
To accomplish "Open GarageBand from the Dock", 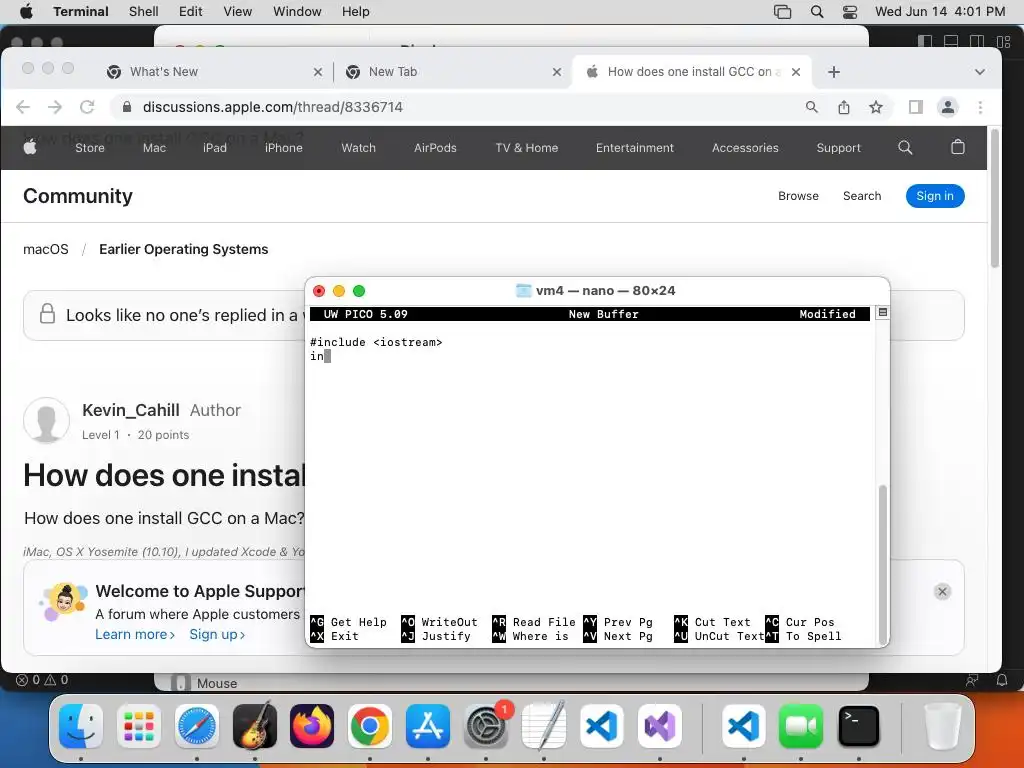I will tap(255, 726).
